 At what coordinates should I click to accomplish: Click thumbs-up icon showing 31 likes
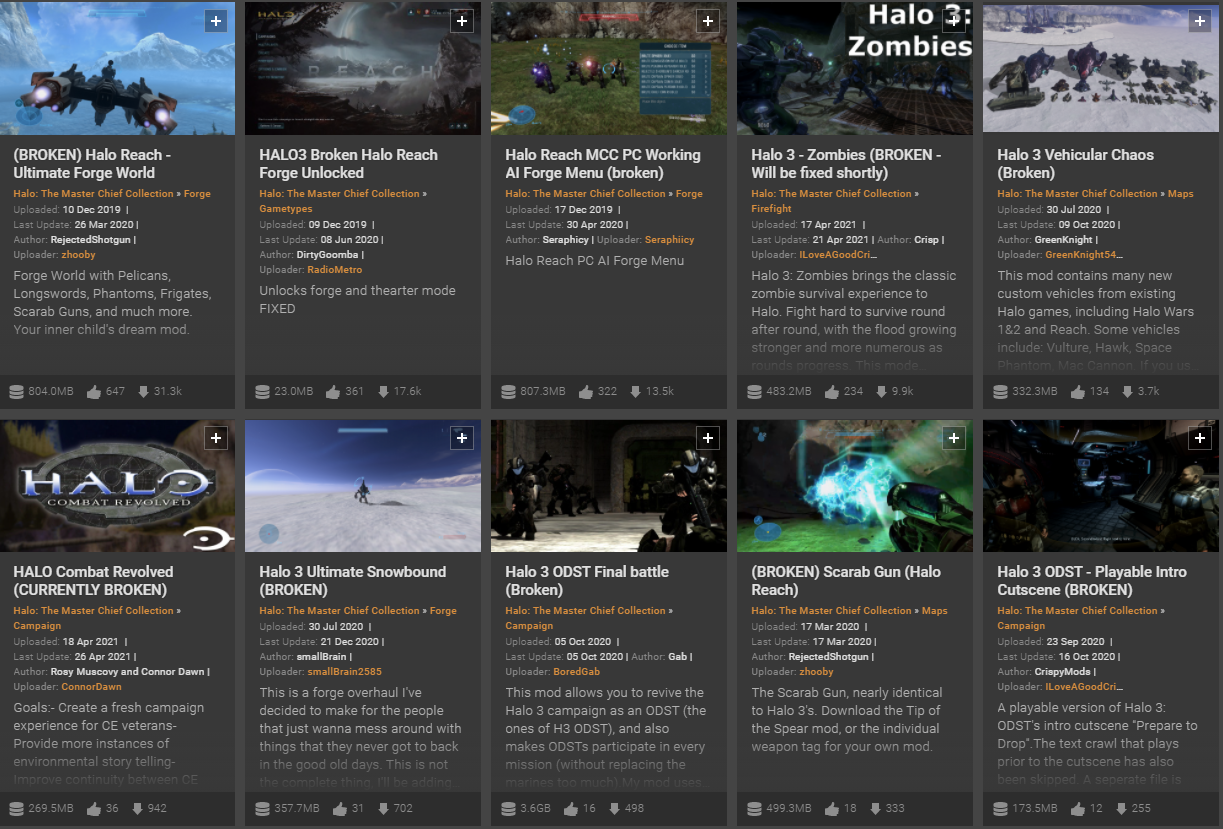340,808
